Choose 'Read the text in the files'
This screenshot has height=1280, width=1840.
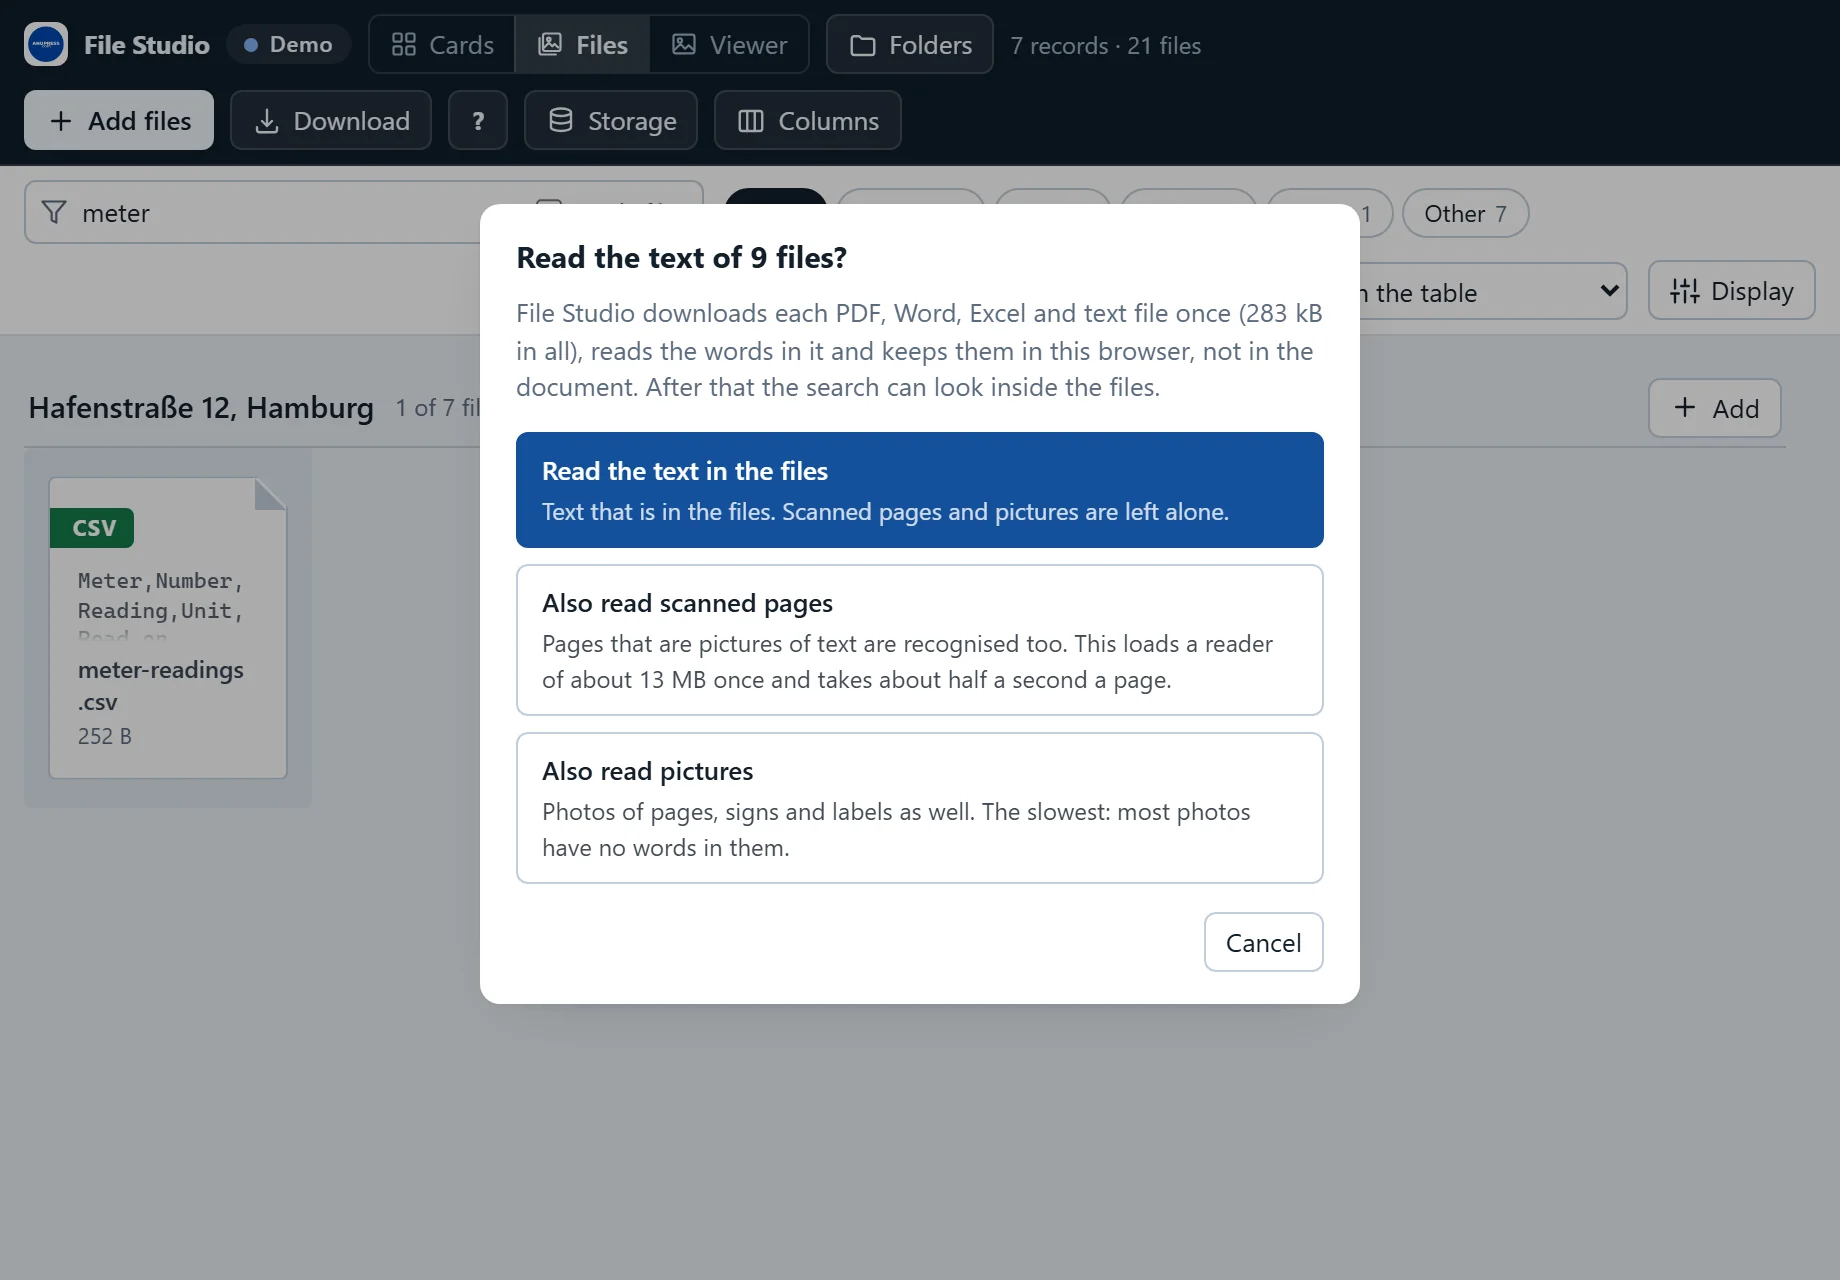920,490
